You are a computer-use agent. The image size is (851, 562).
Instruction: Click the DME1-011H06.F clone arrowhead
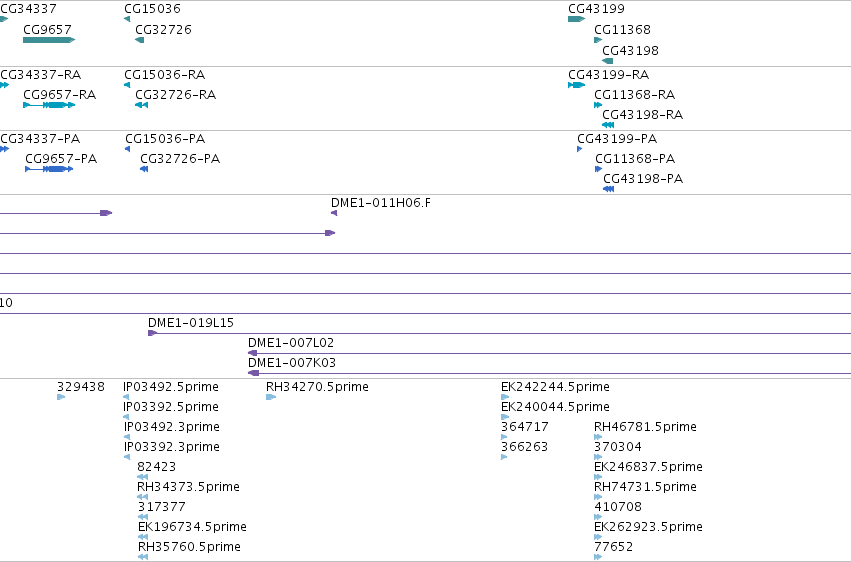[334, 213]
